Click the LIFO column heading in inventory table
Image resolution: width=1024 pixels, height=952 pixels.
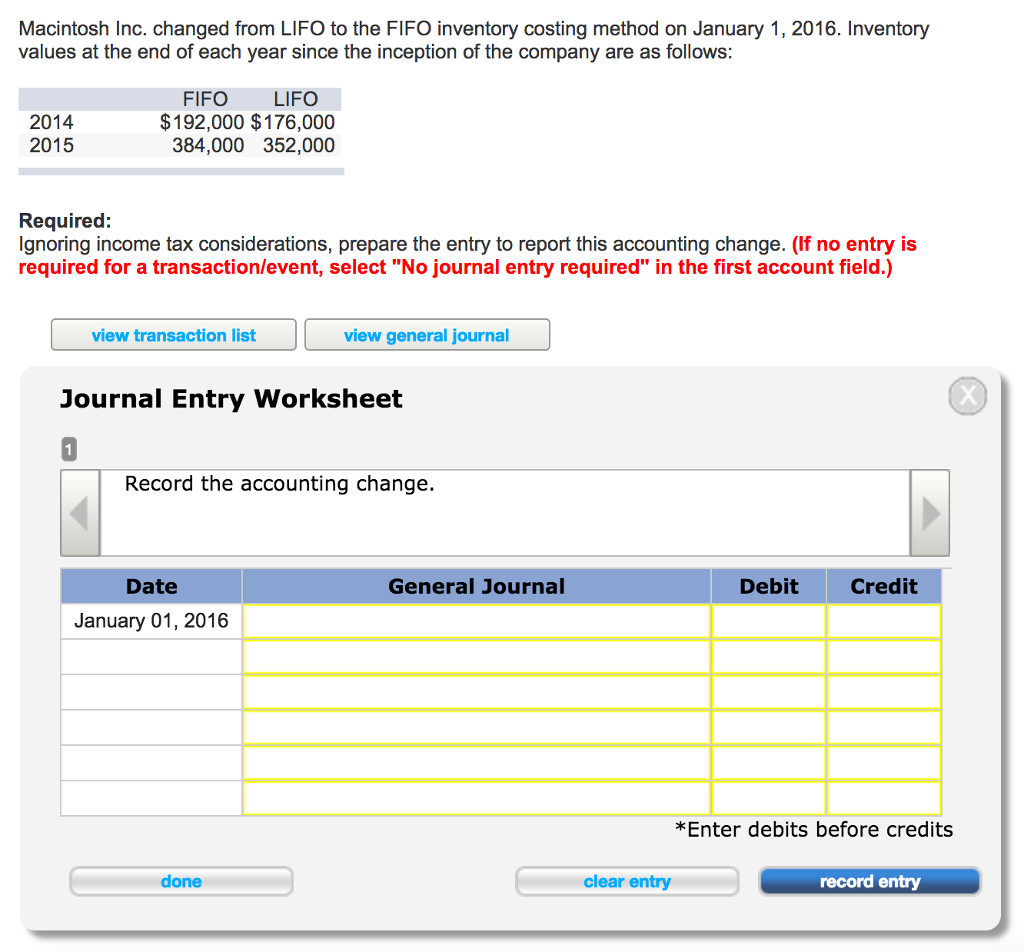296,99
